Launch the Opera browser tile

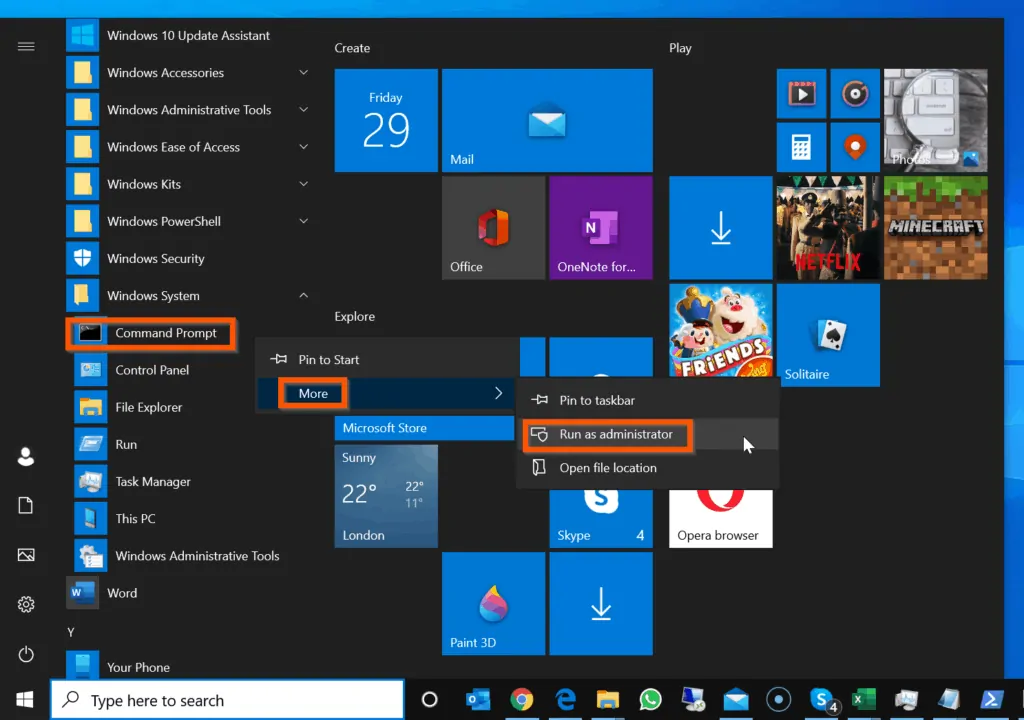click(x=721, y=518)
